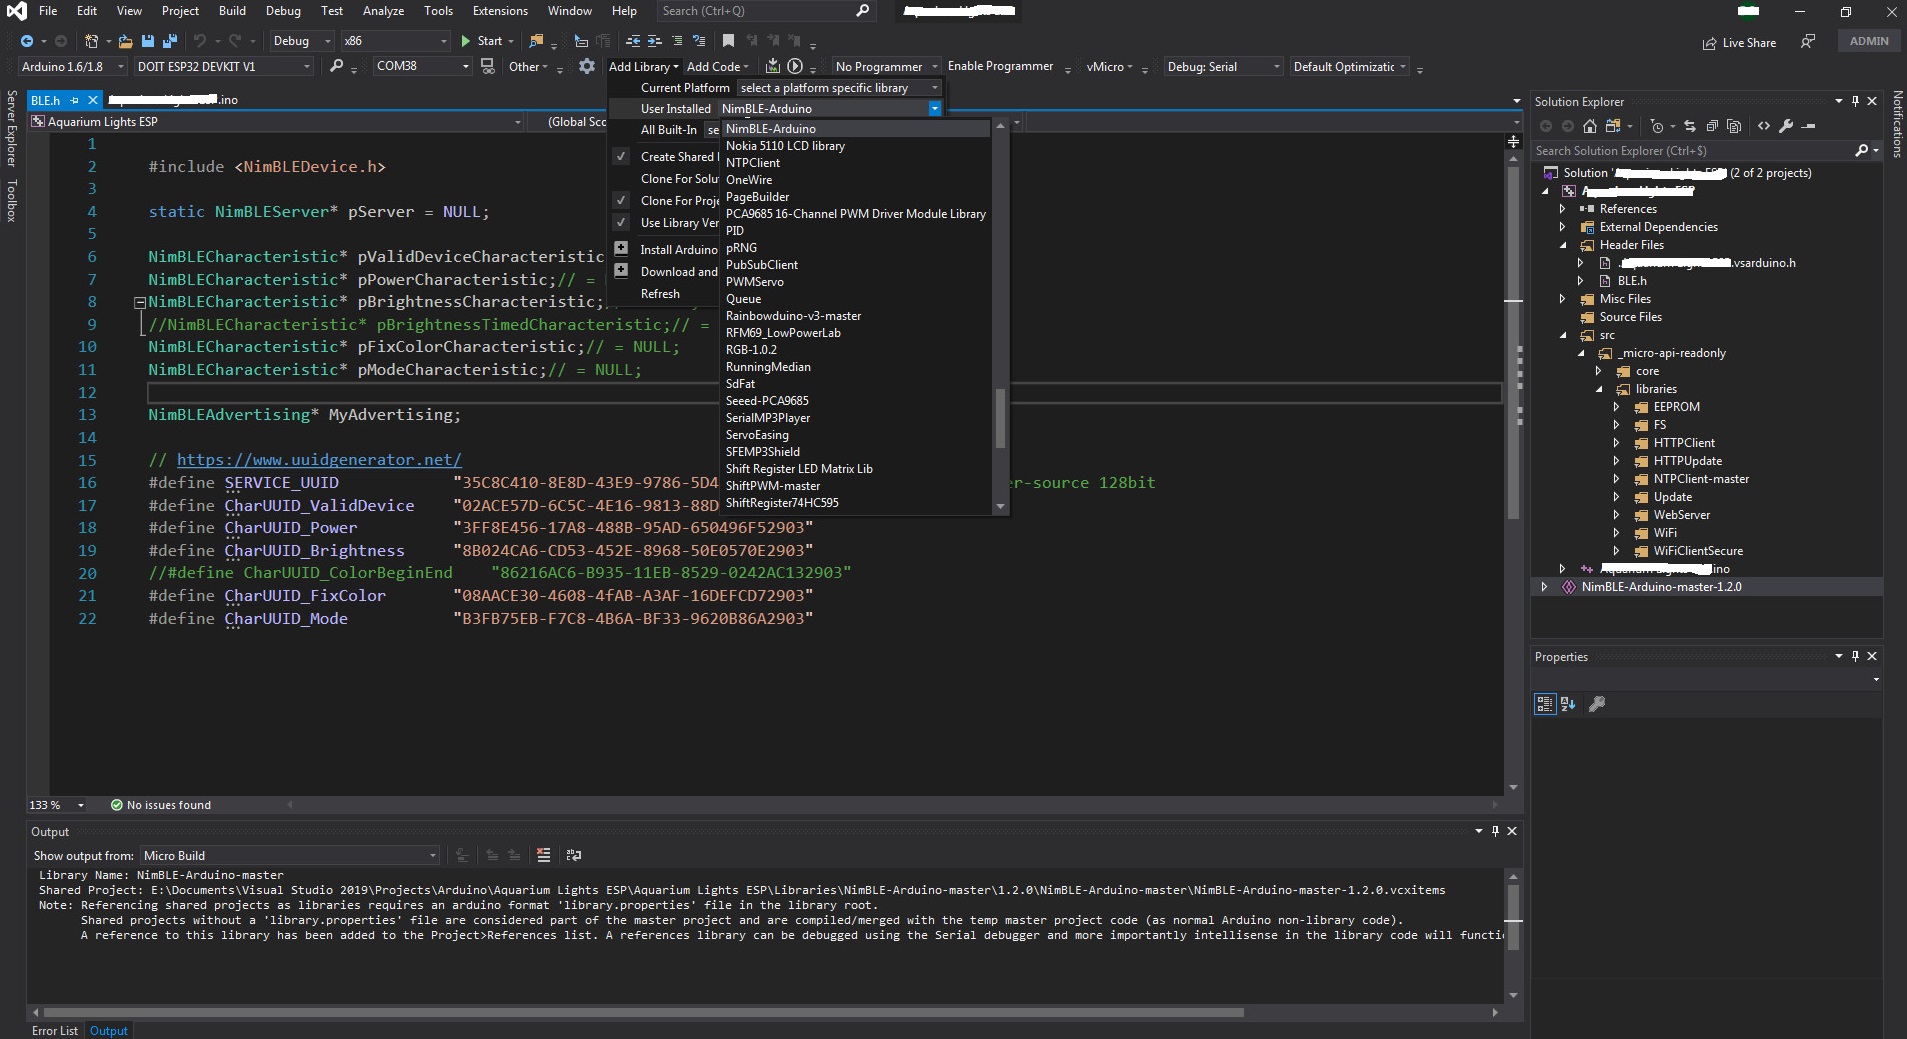Click Clear All icon in Output panel
This screenshot has width=1907, height=1039.
click(544, 855)
